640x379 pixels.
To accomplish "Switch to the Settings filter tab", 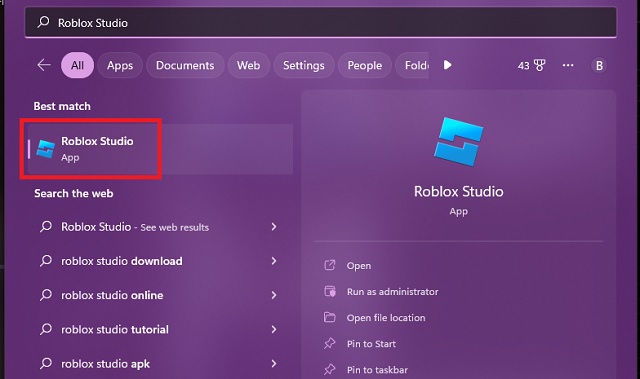I will tap(304, 65).
